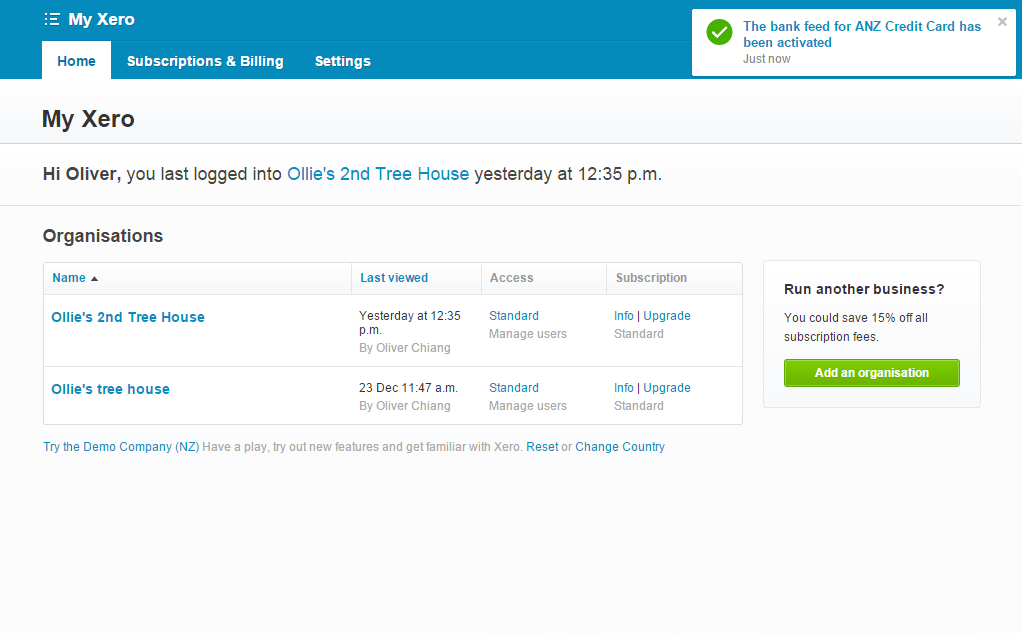1022x633 pixels.
Task: Open Subscriptions & Billing tab
Action: (x=205, y=61)
